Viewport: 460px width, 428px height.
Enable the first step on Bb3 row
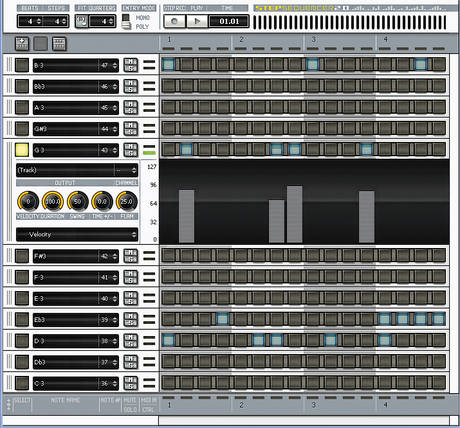(x=169, y=86)
